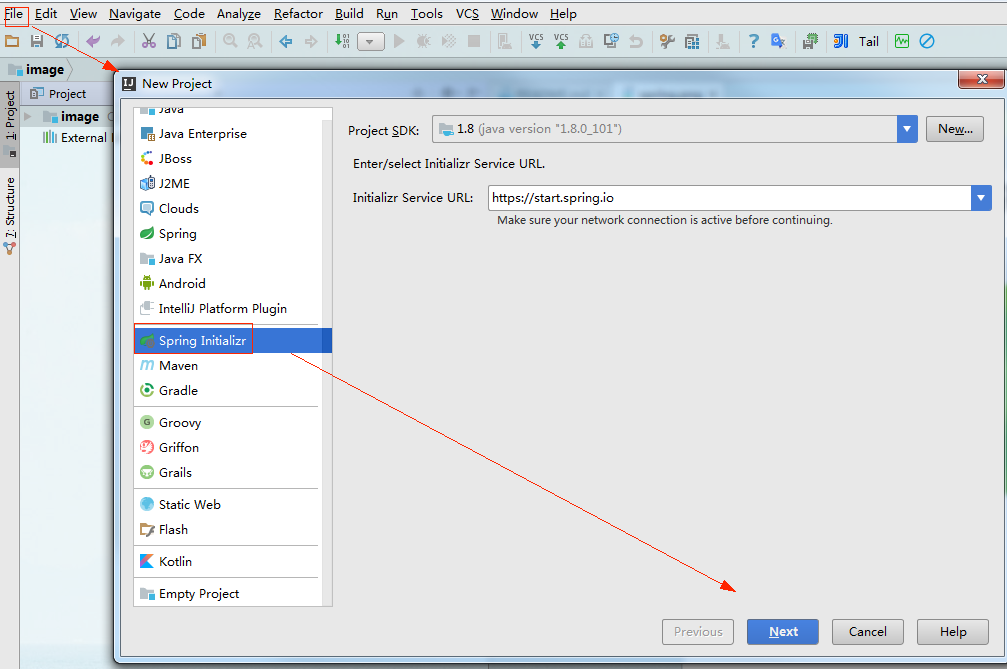The image size is (1007, 669).
Task: Click the Make Project build icon
Action: 342,42
